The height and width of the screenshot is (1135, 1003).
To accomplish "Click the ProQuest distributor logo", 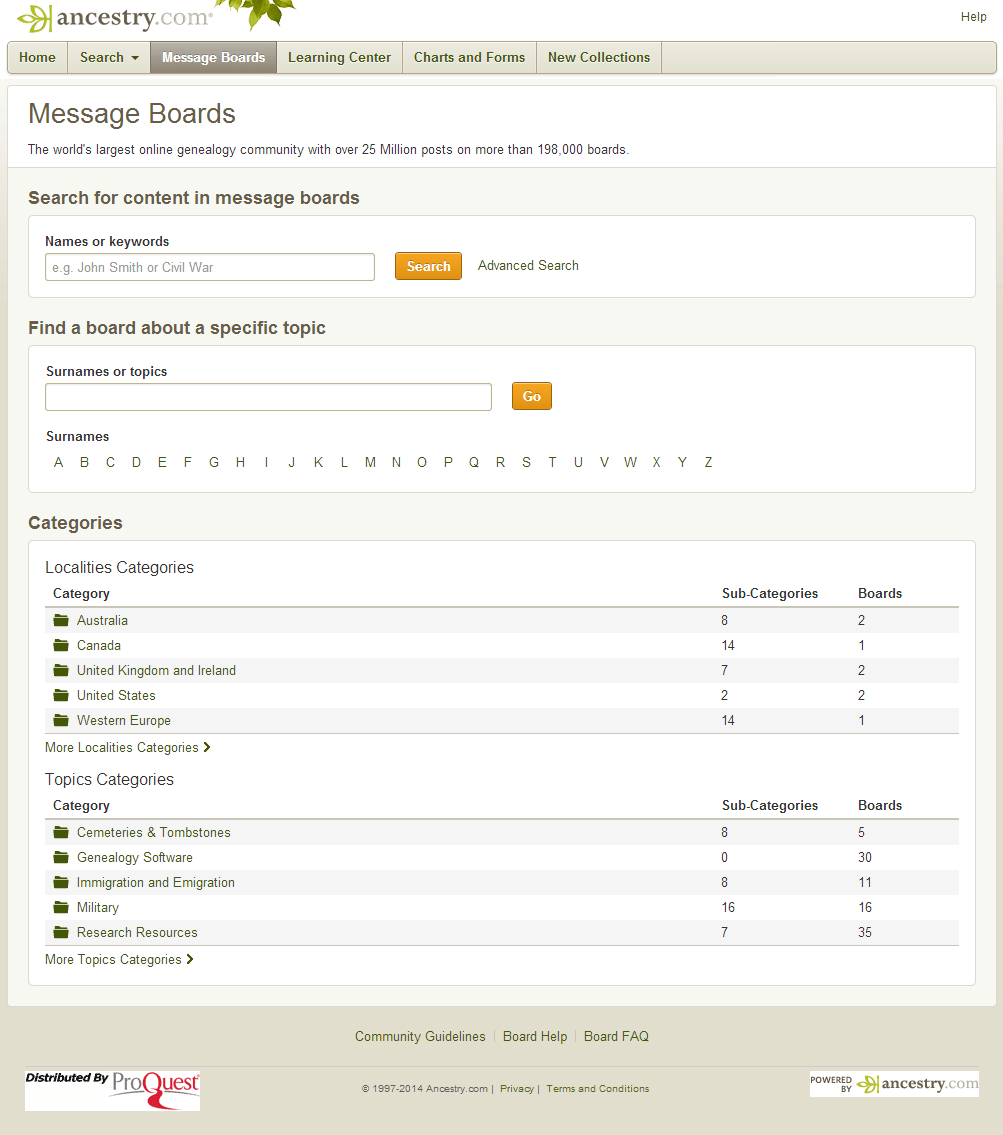I will (111, 1089).
